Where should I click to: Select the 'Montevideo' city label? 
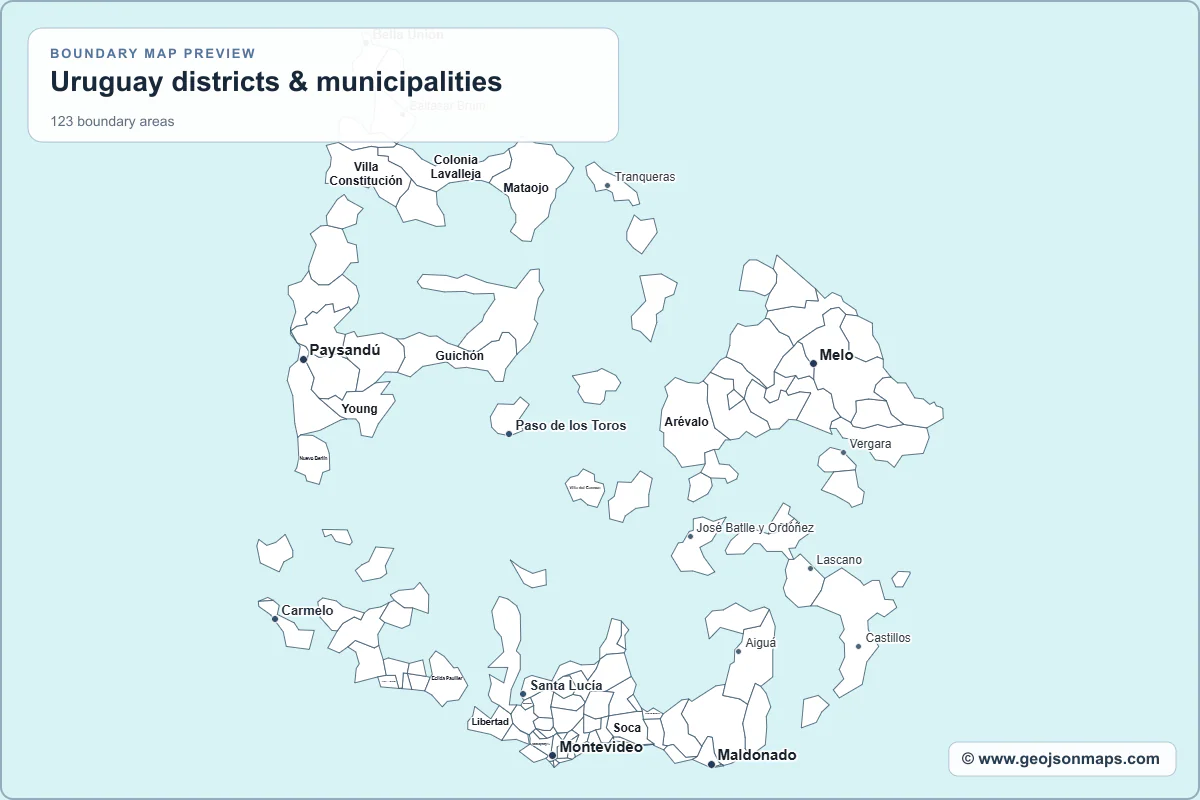click(x=601, y=747)
